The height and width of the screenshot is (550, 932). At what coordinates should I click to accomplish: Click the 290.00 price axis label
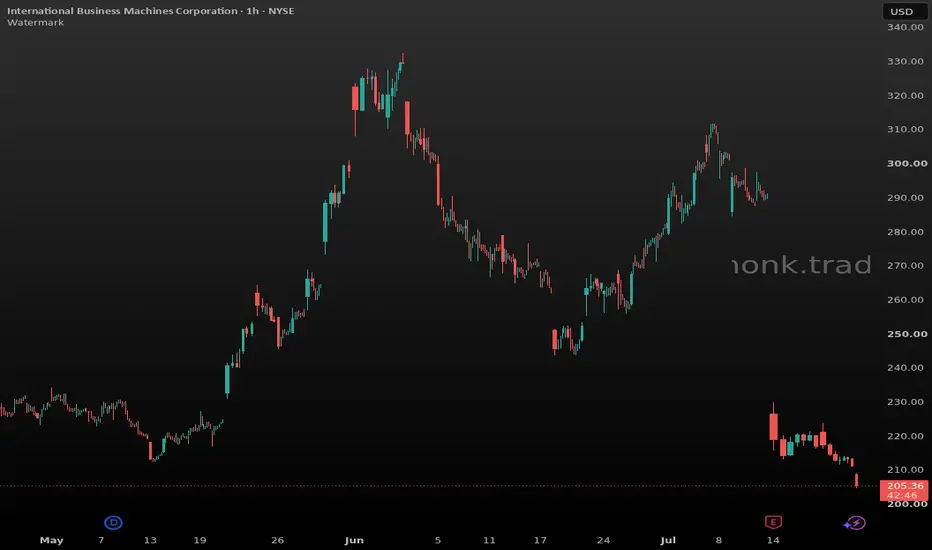[905, 197]
